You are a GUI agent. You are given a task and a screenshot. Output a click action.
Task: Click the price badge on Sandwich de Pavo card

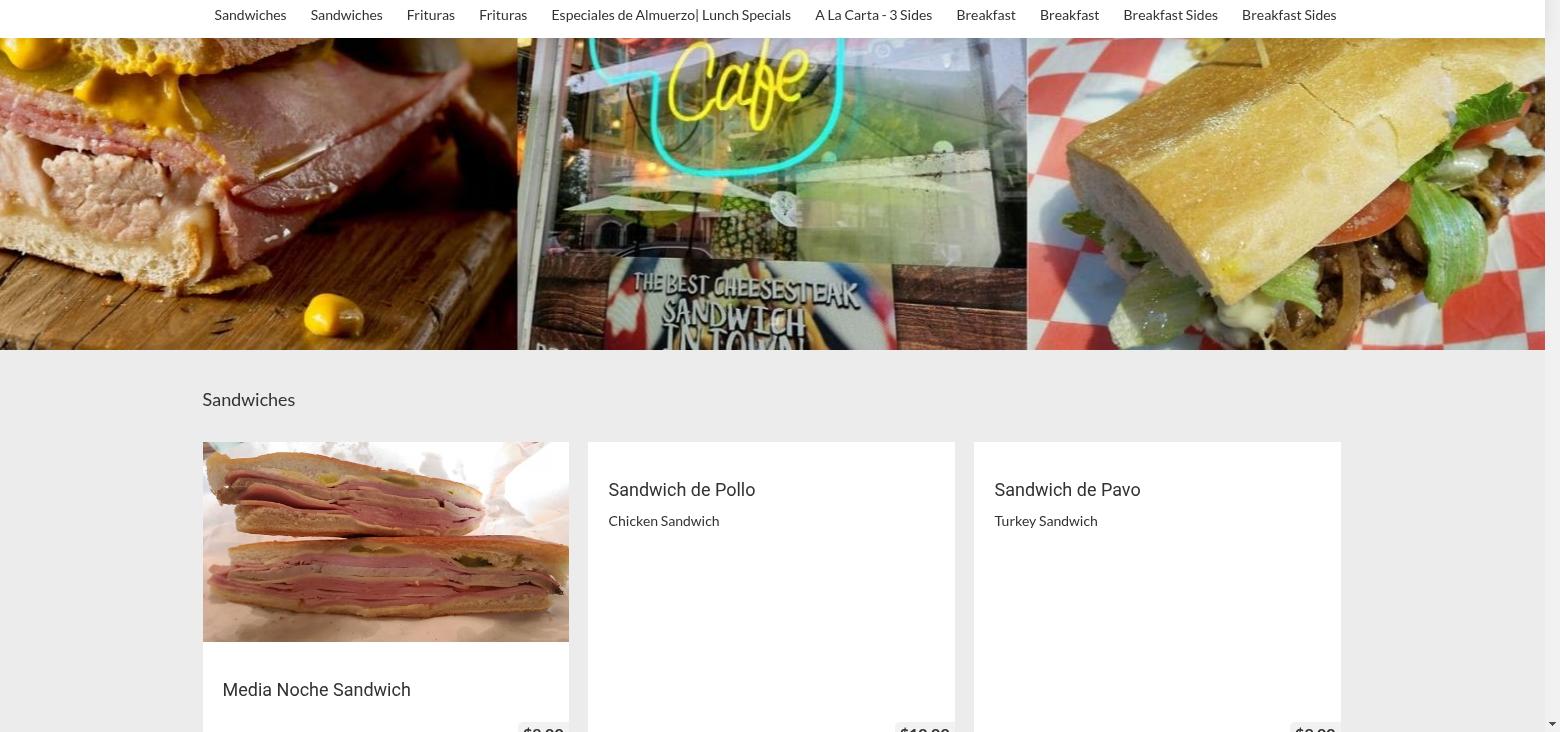click(1314, 728)
